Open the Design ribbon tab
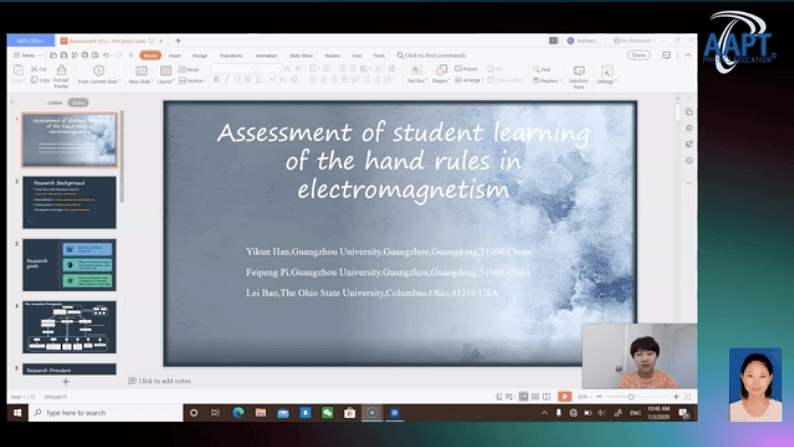This screenshot has height=447, width=794. point(200,55)
